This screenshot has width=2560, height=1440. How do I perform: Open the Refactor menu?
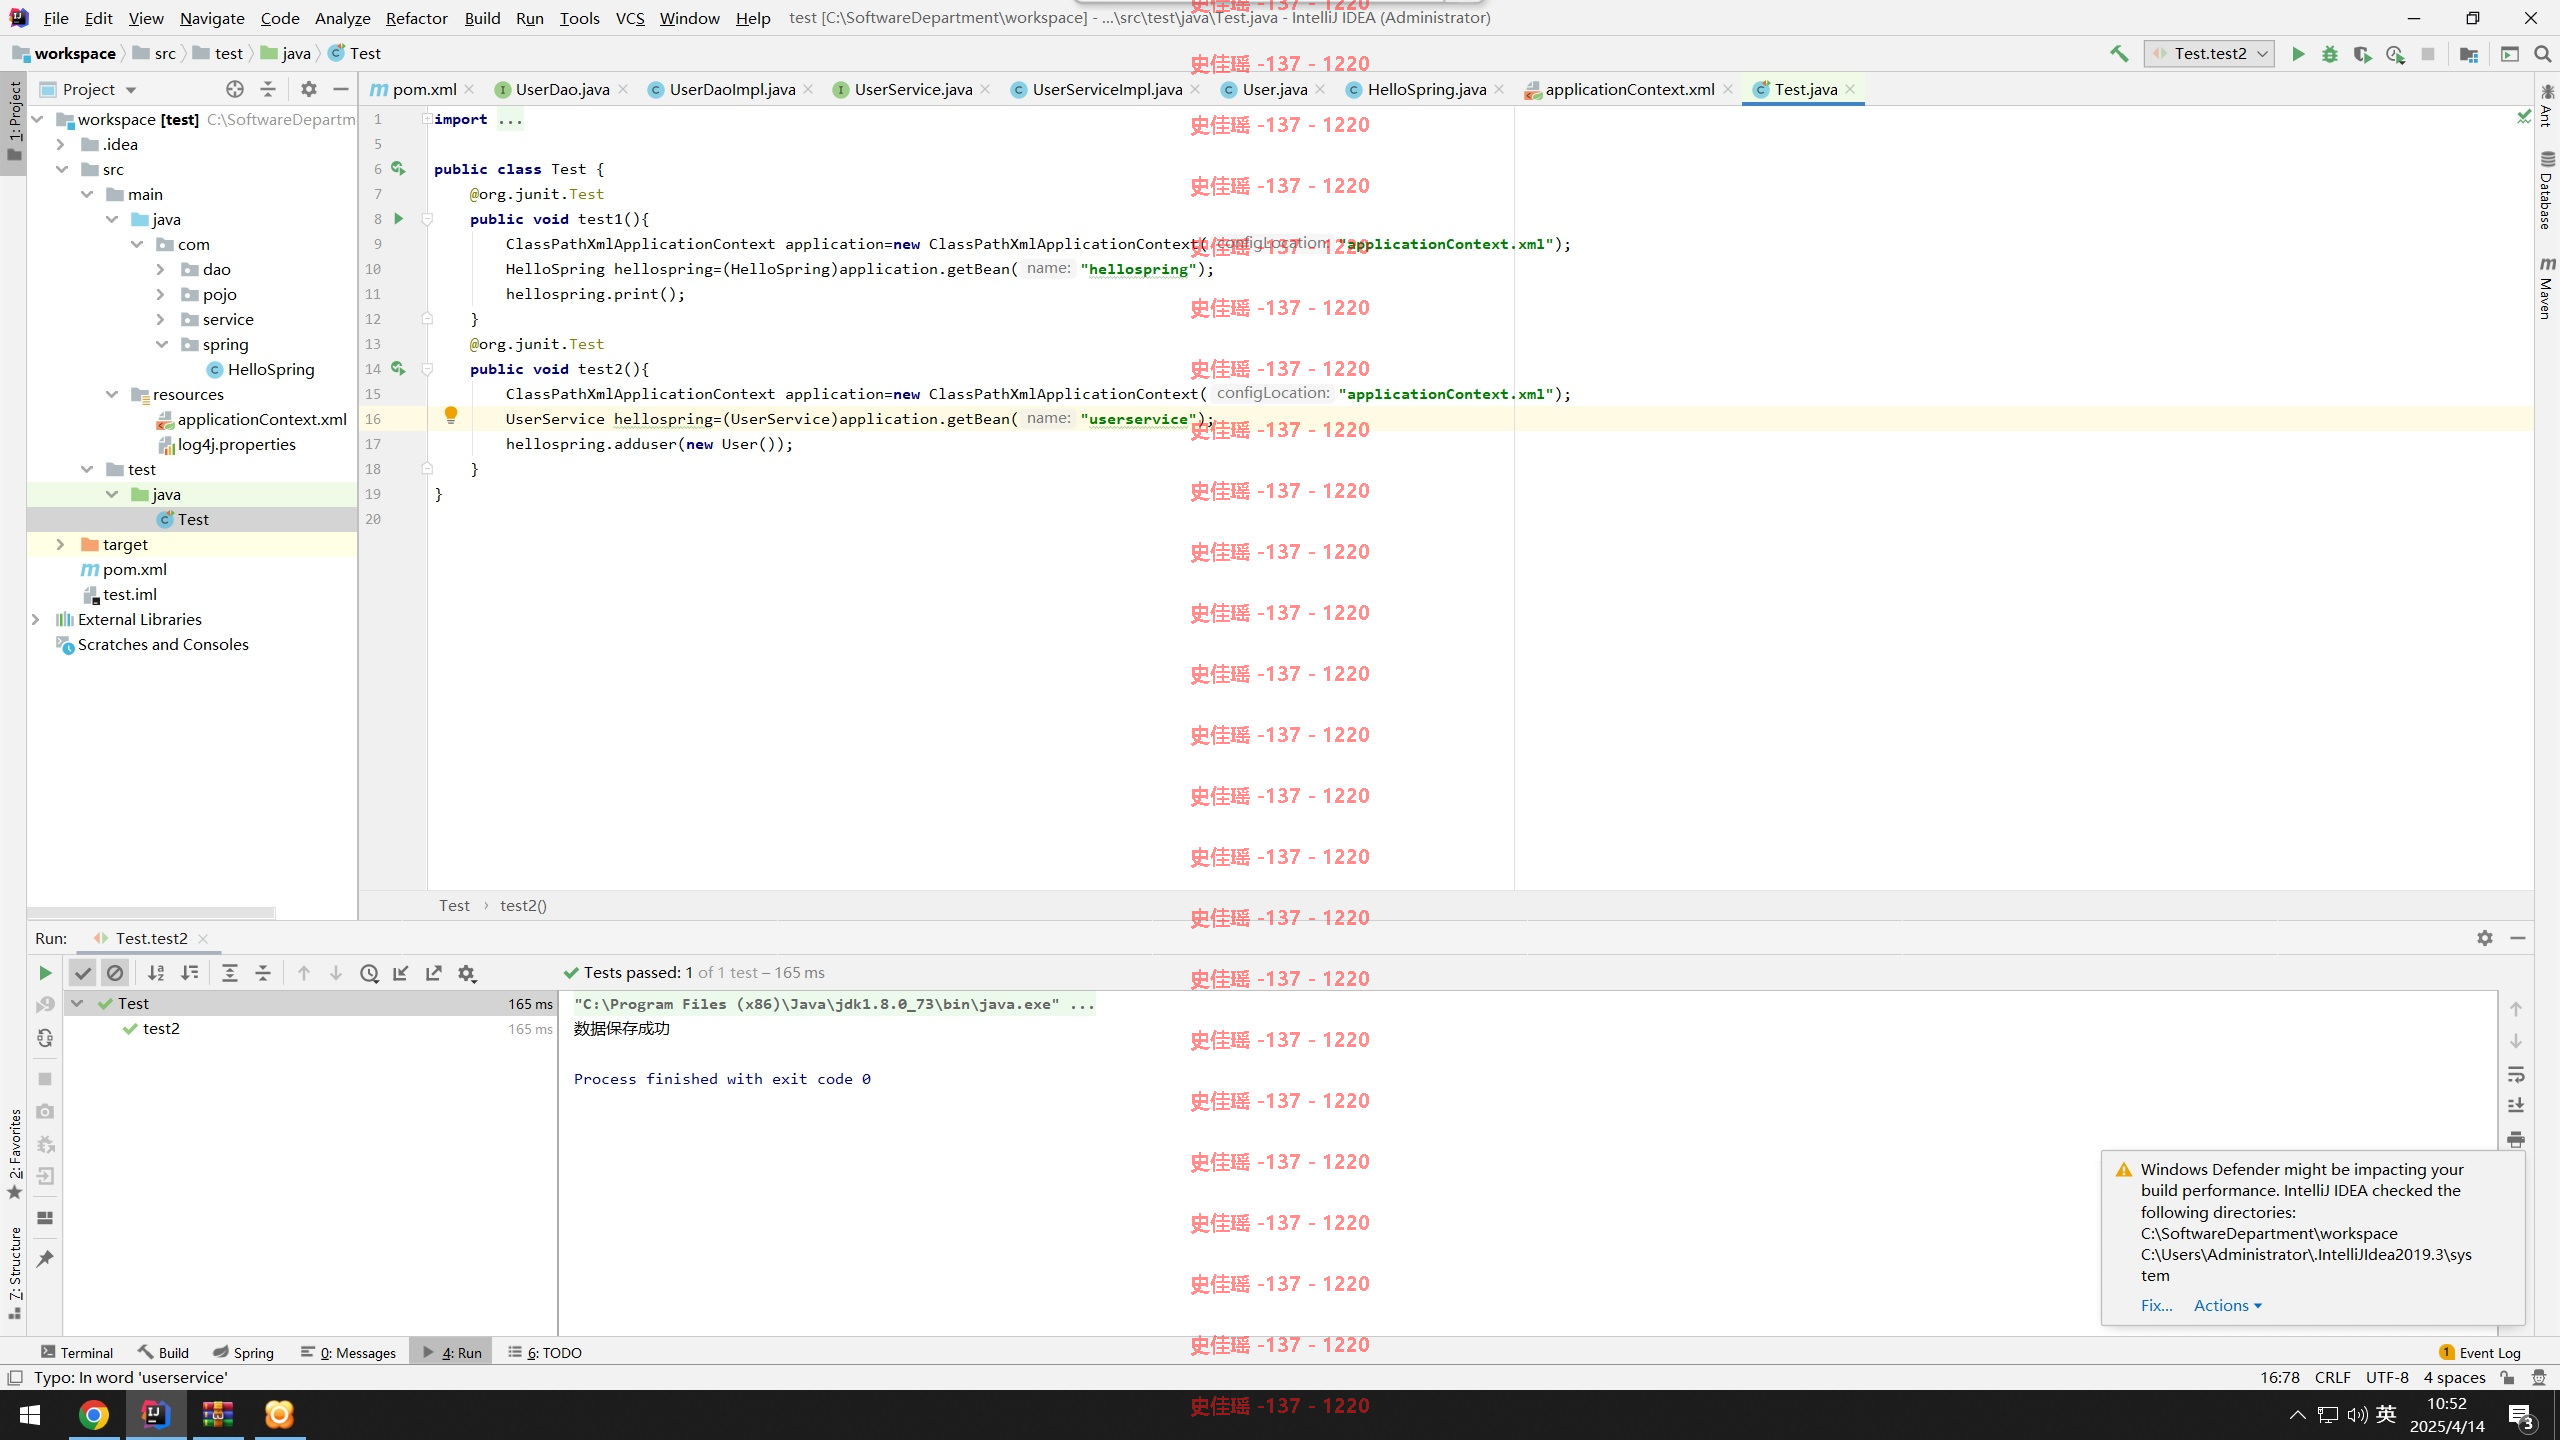[416, 18]
